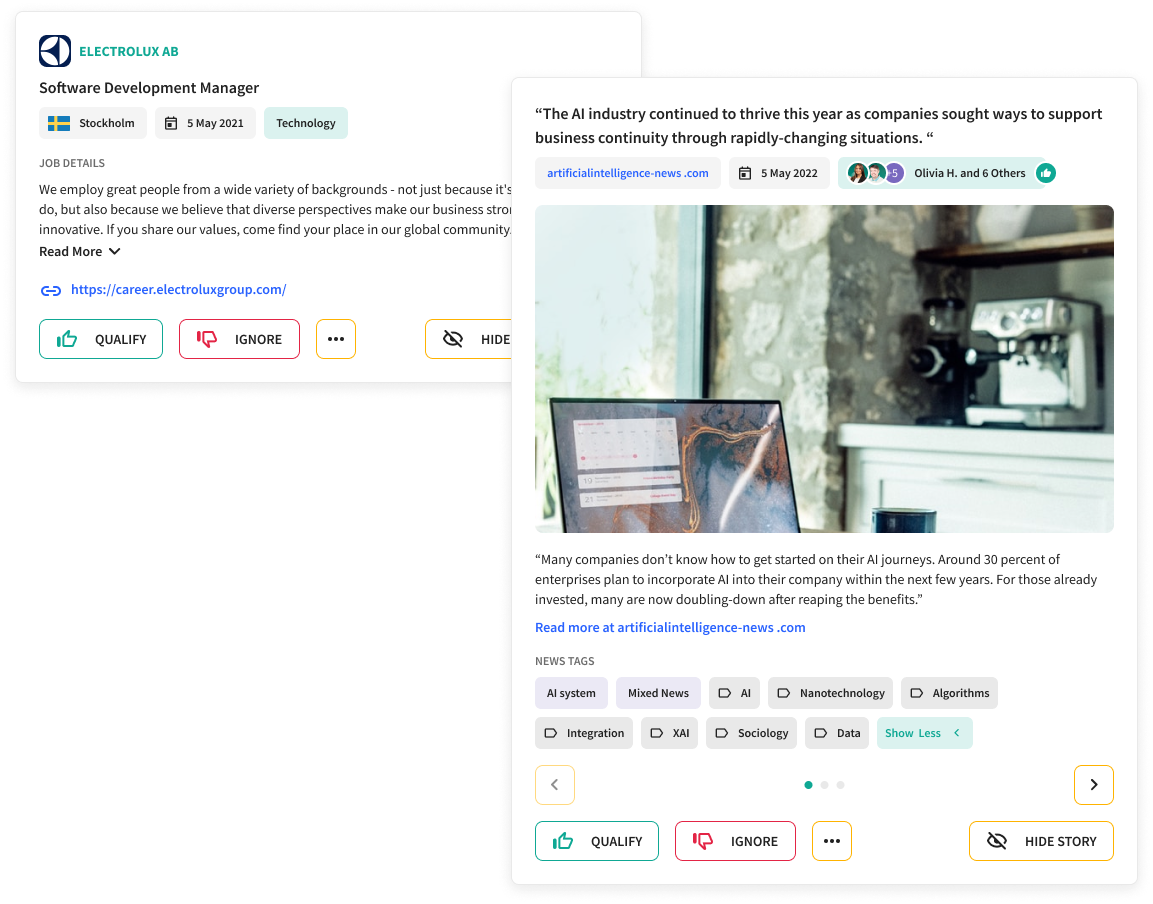Viewport: 1153px width, 904px height.
Task: Go to next story with right arrow
Action: pyautogui.click(x=1093, y=785)
